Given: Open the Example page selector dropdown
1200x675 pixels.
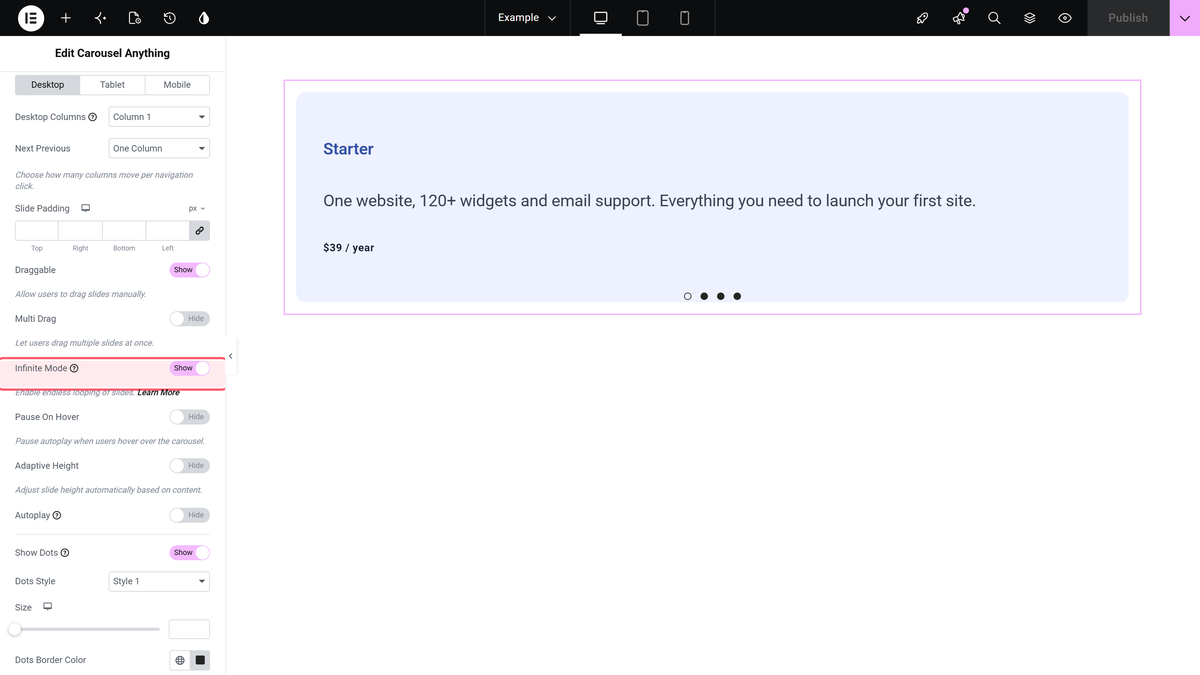Looking at the screenshot, I should point(527,18).
